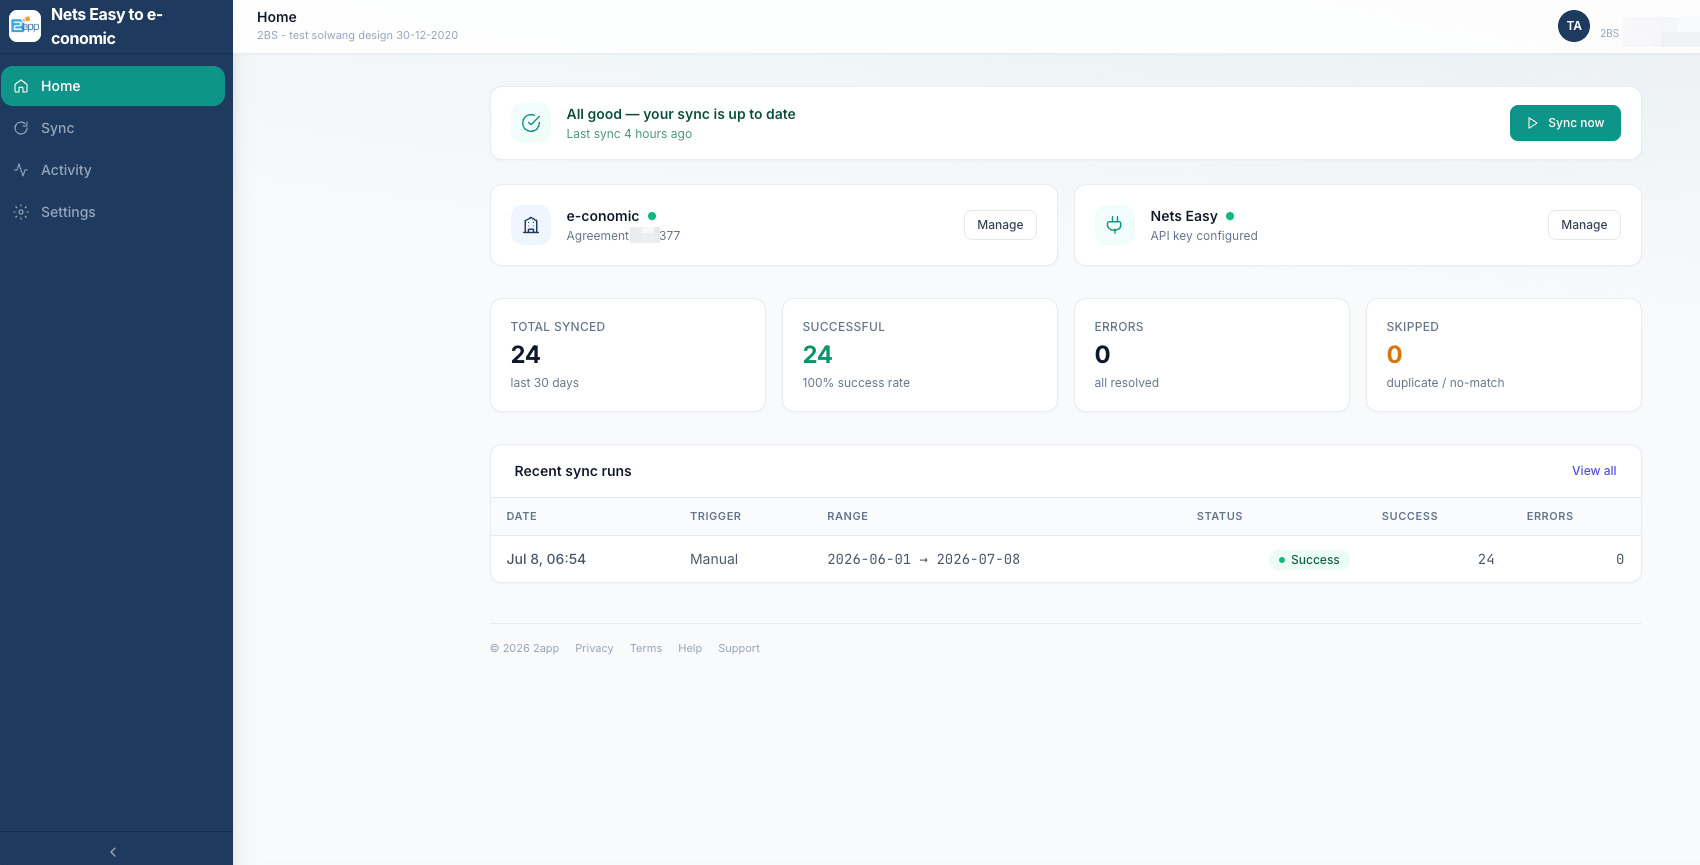The height and width of the screenshot is (865, 1700).
Task: Click the Errors stats card
Action: coord(1212,355)
